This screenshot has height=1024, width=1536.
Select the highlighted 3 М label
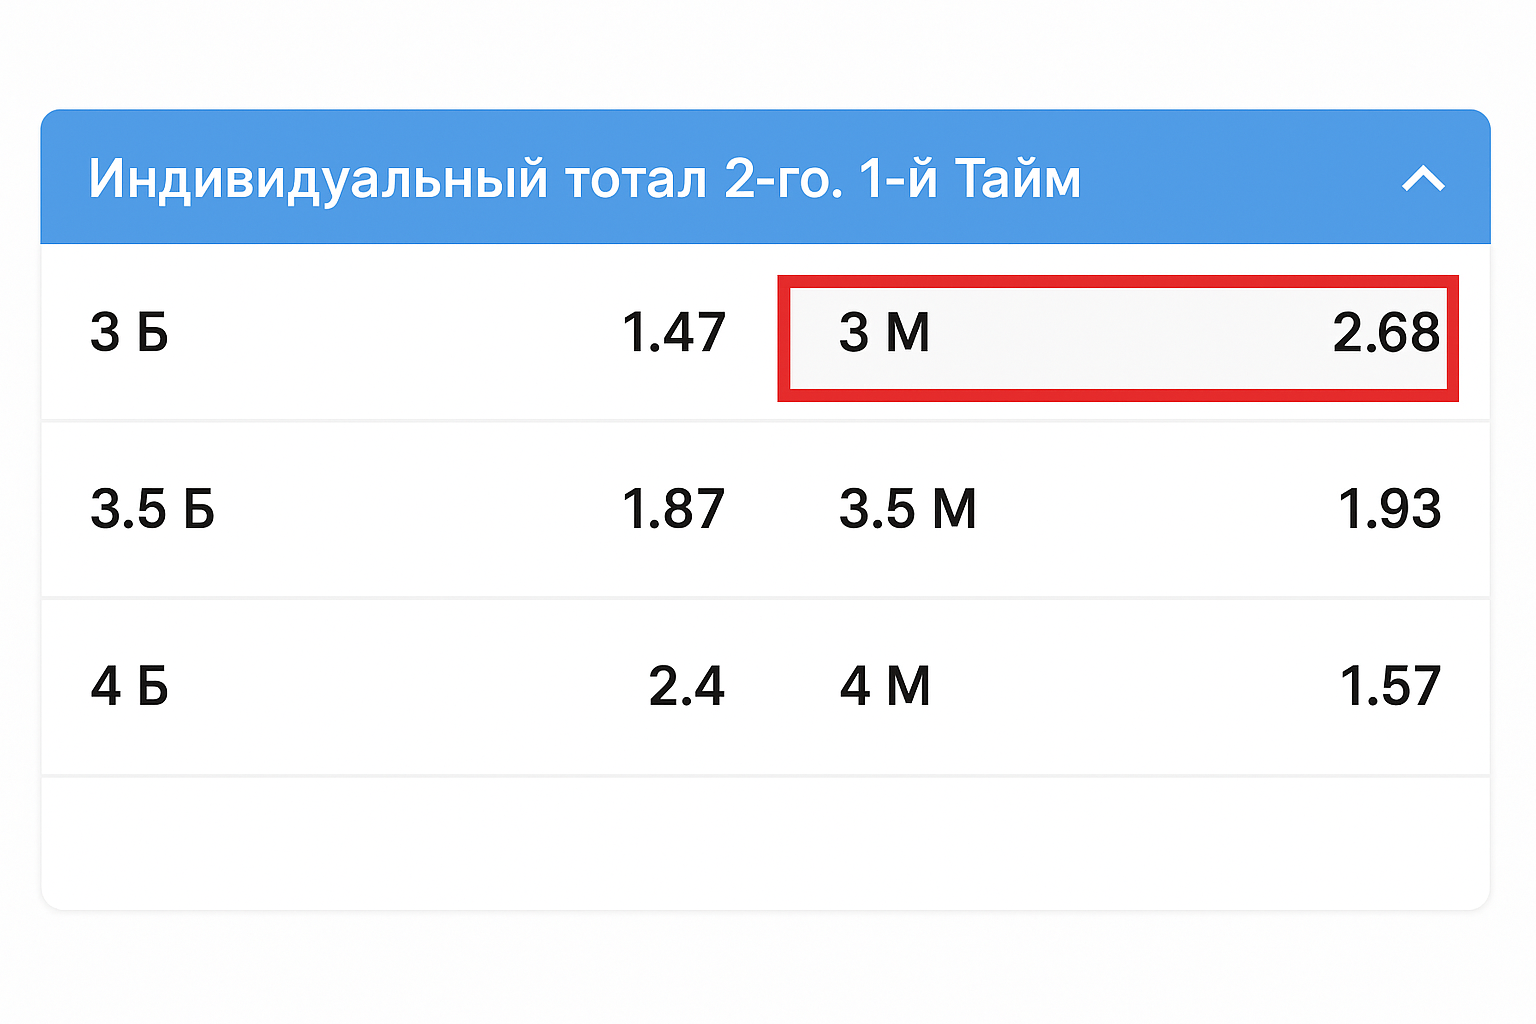click(x=884, y=332)
